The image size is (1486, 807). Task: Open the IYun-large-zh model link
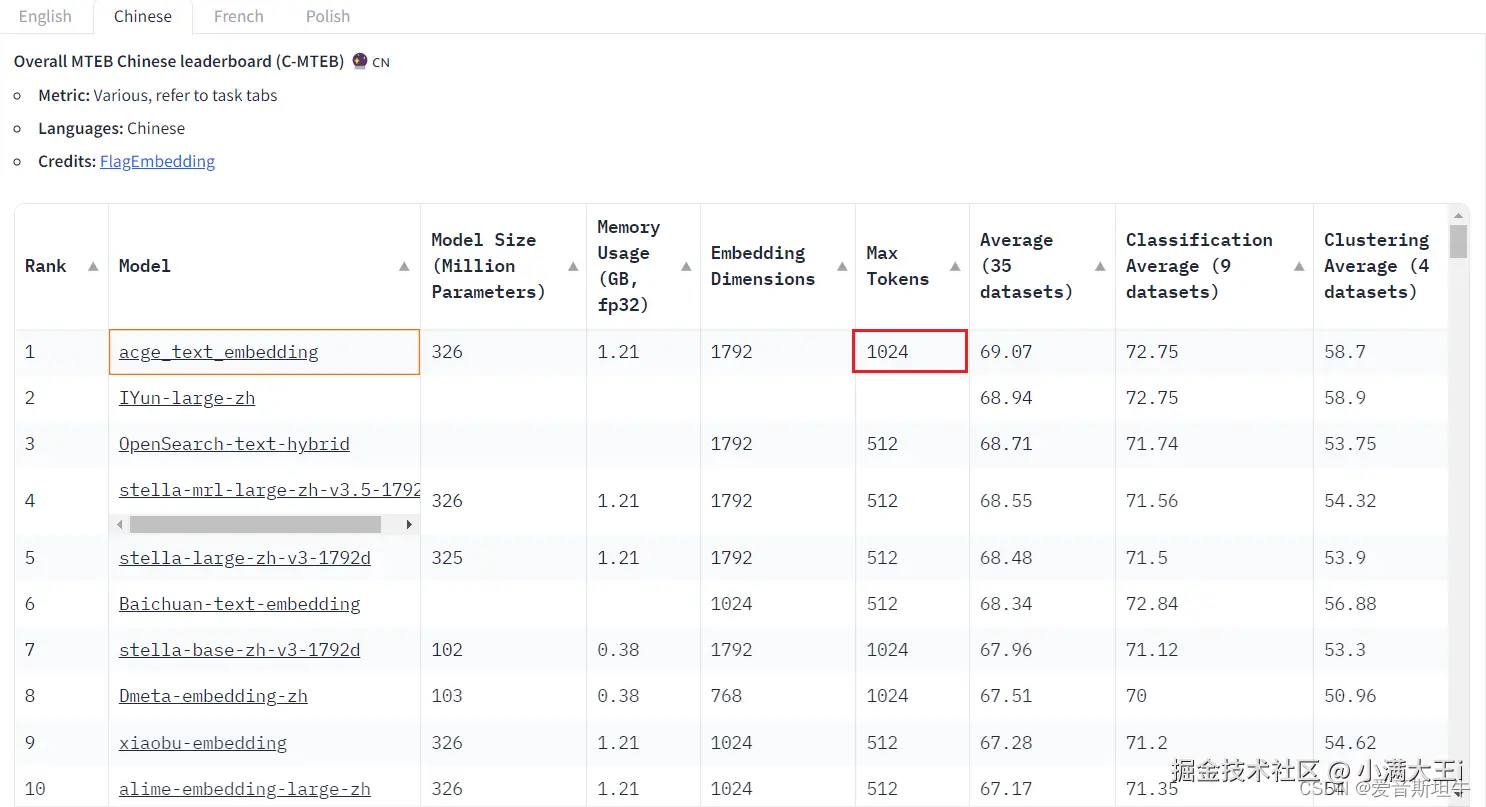click(187, 398)
